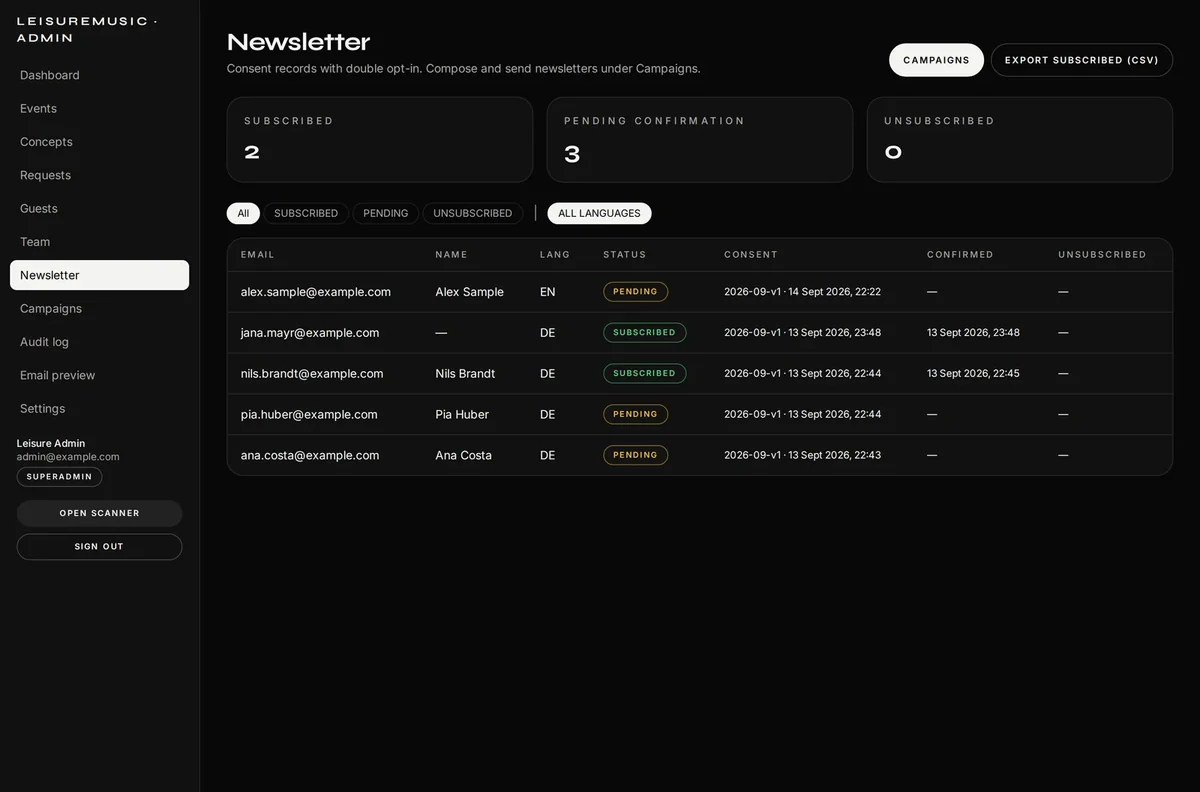Click the name Alex Sample
Viewport: 1200px width, 792px height.
(469, 292)
